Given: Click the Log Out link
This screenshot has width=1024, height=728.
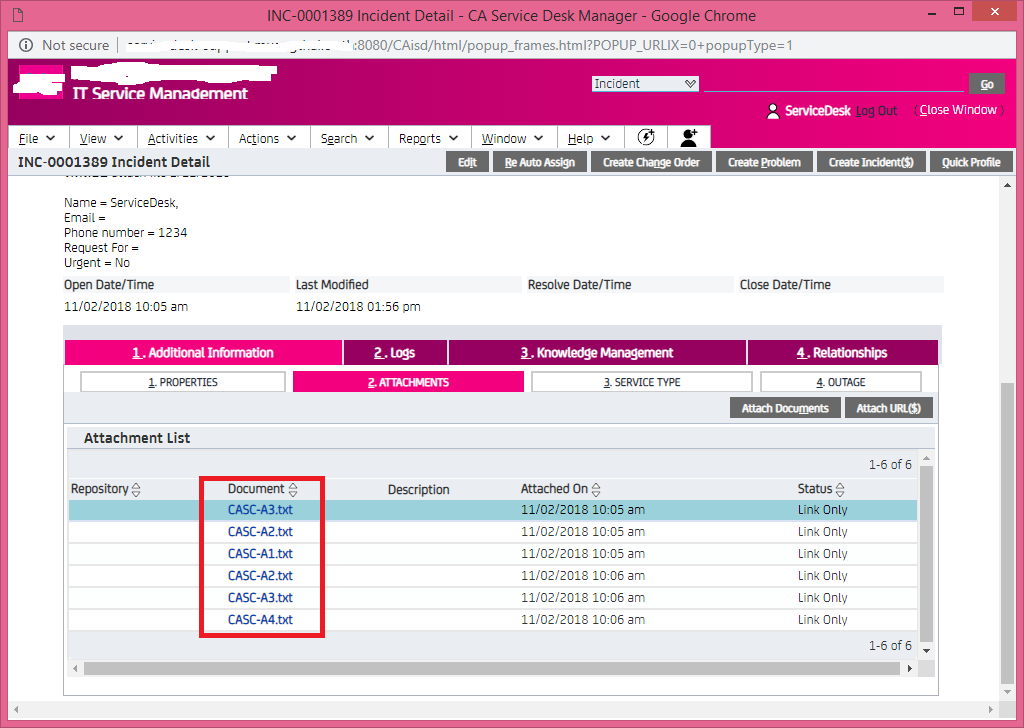Looking at the screenshot, I should click(x=876, y=111).
